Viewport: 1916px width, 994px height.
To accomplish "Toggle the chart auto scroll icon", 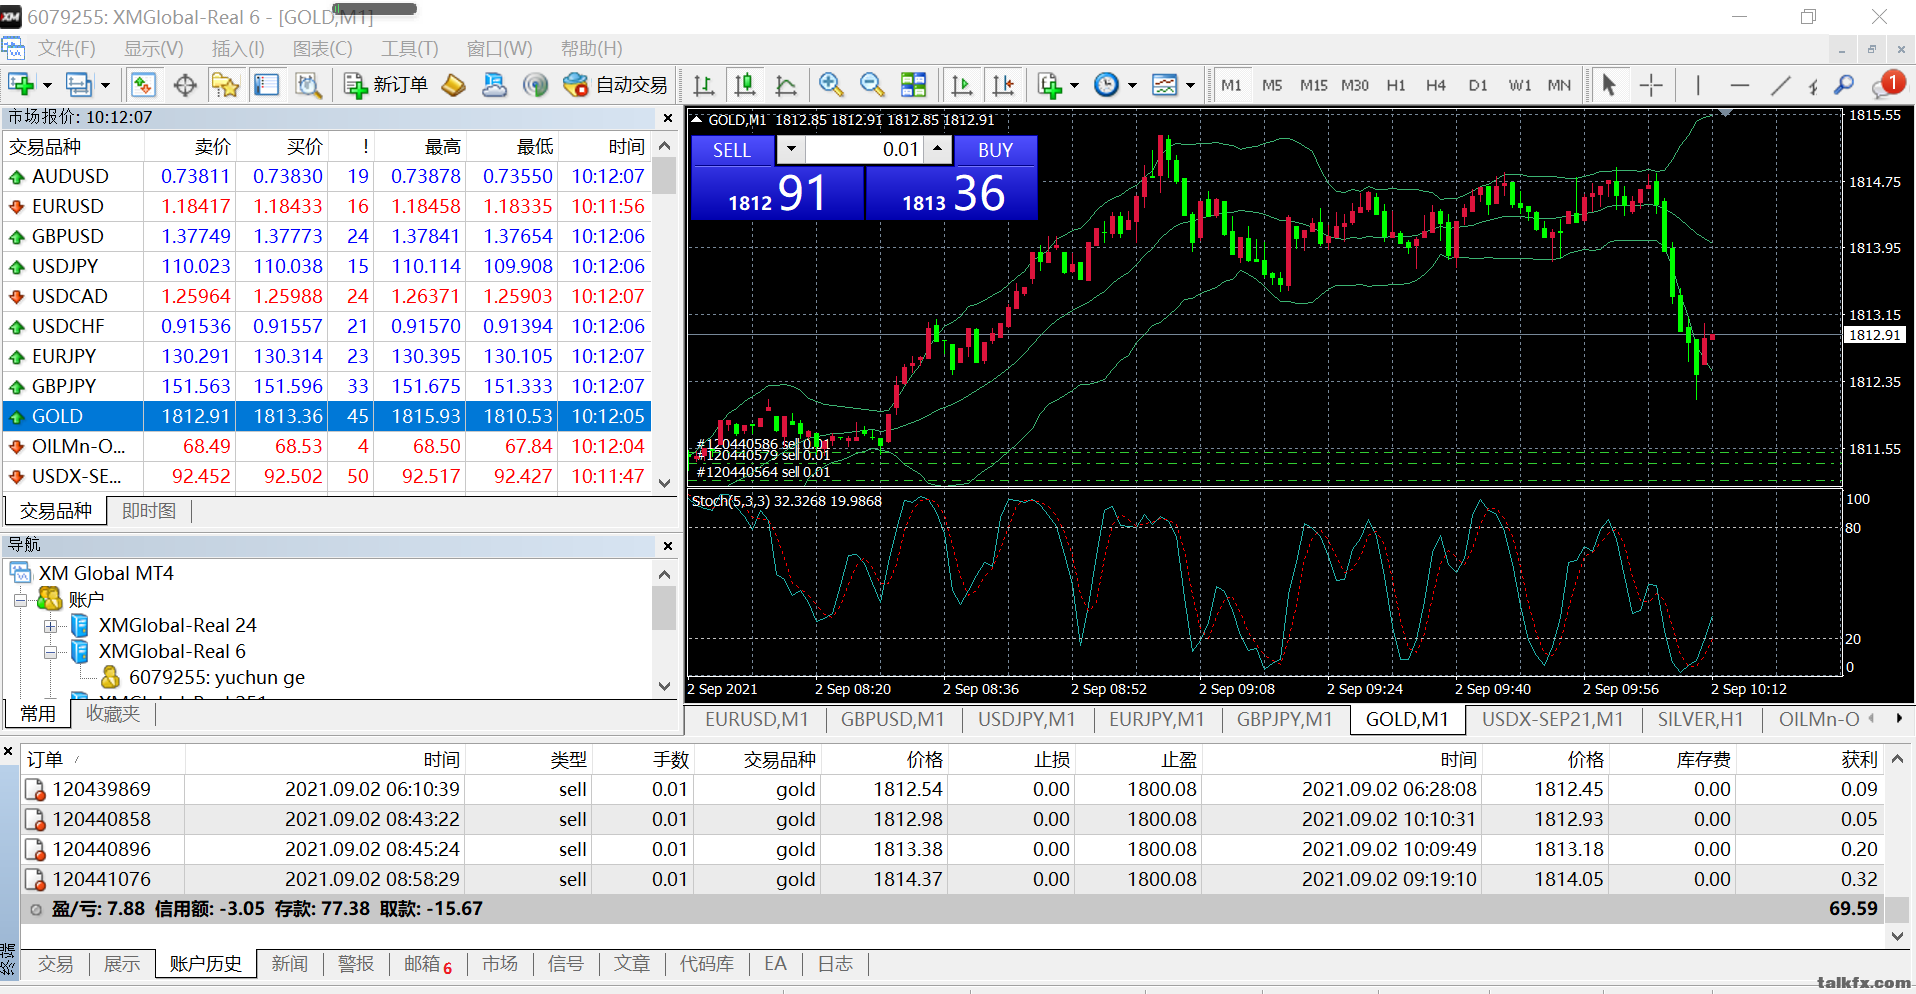I will click(962, 85).
